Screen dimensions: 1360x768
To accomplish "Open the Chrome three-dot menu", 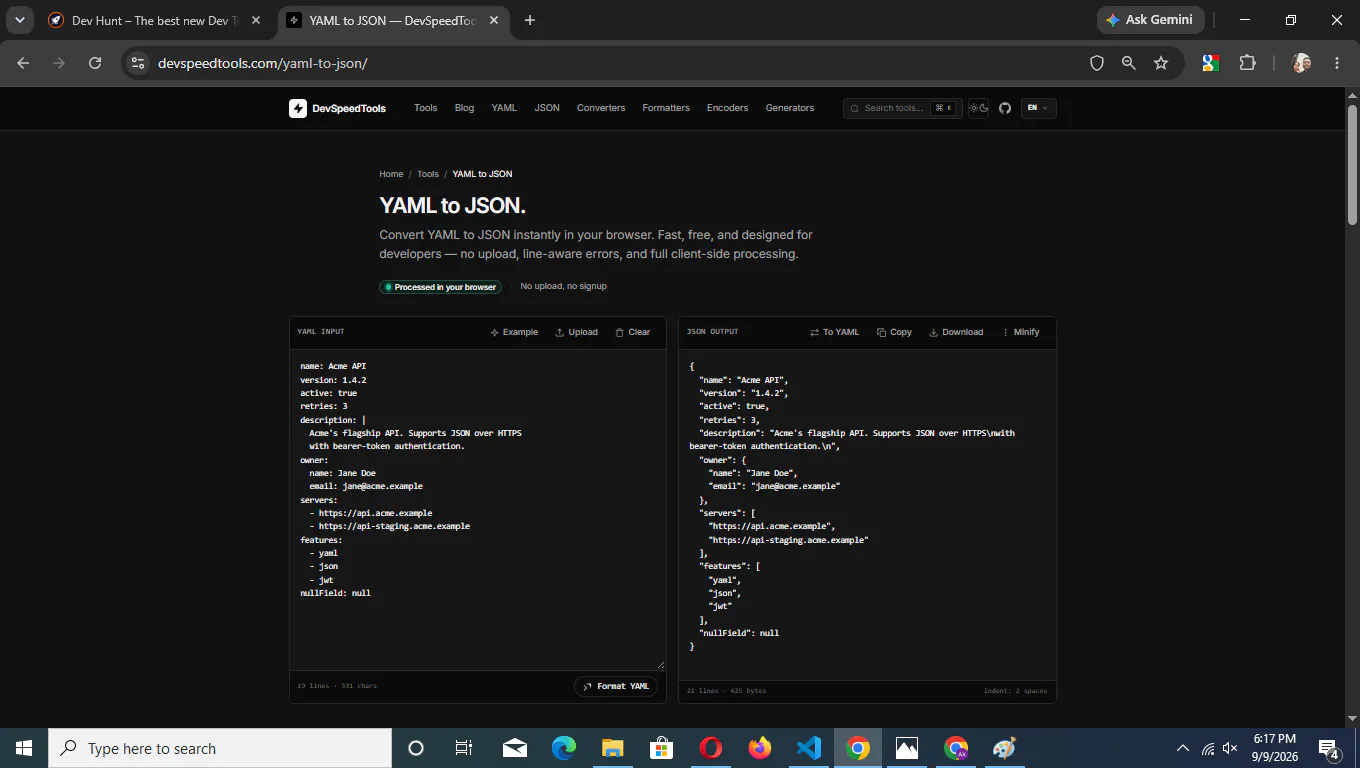I will click(1337, 63).
